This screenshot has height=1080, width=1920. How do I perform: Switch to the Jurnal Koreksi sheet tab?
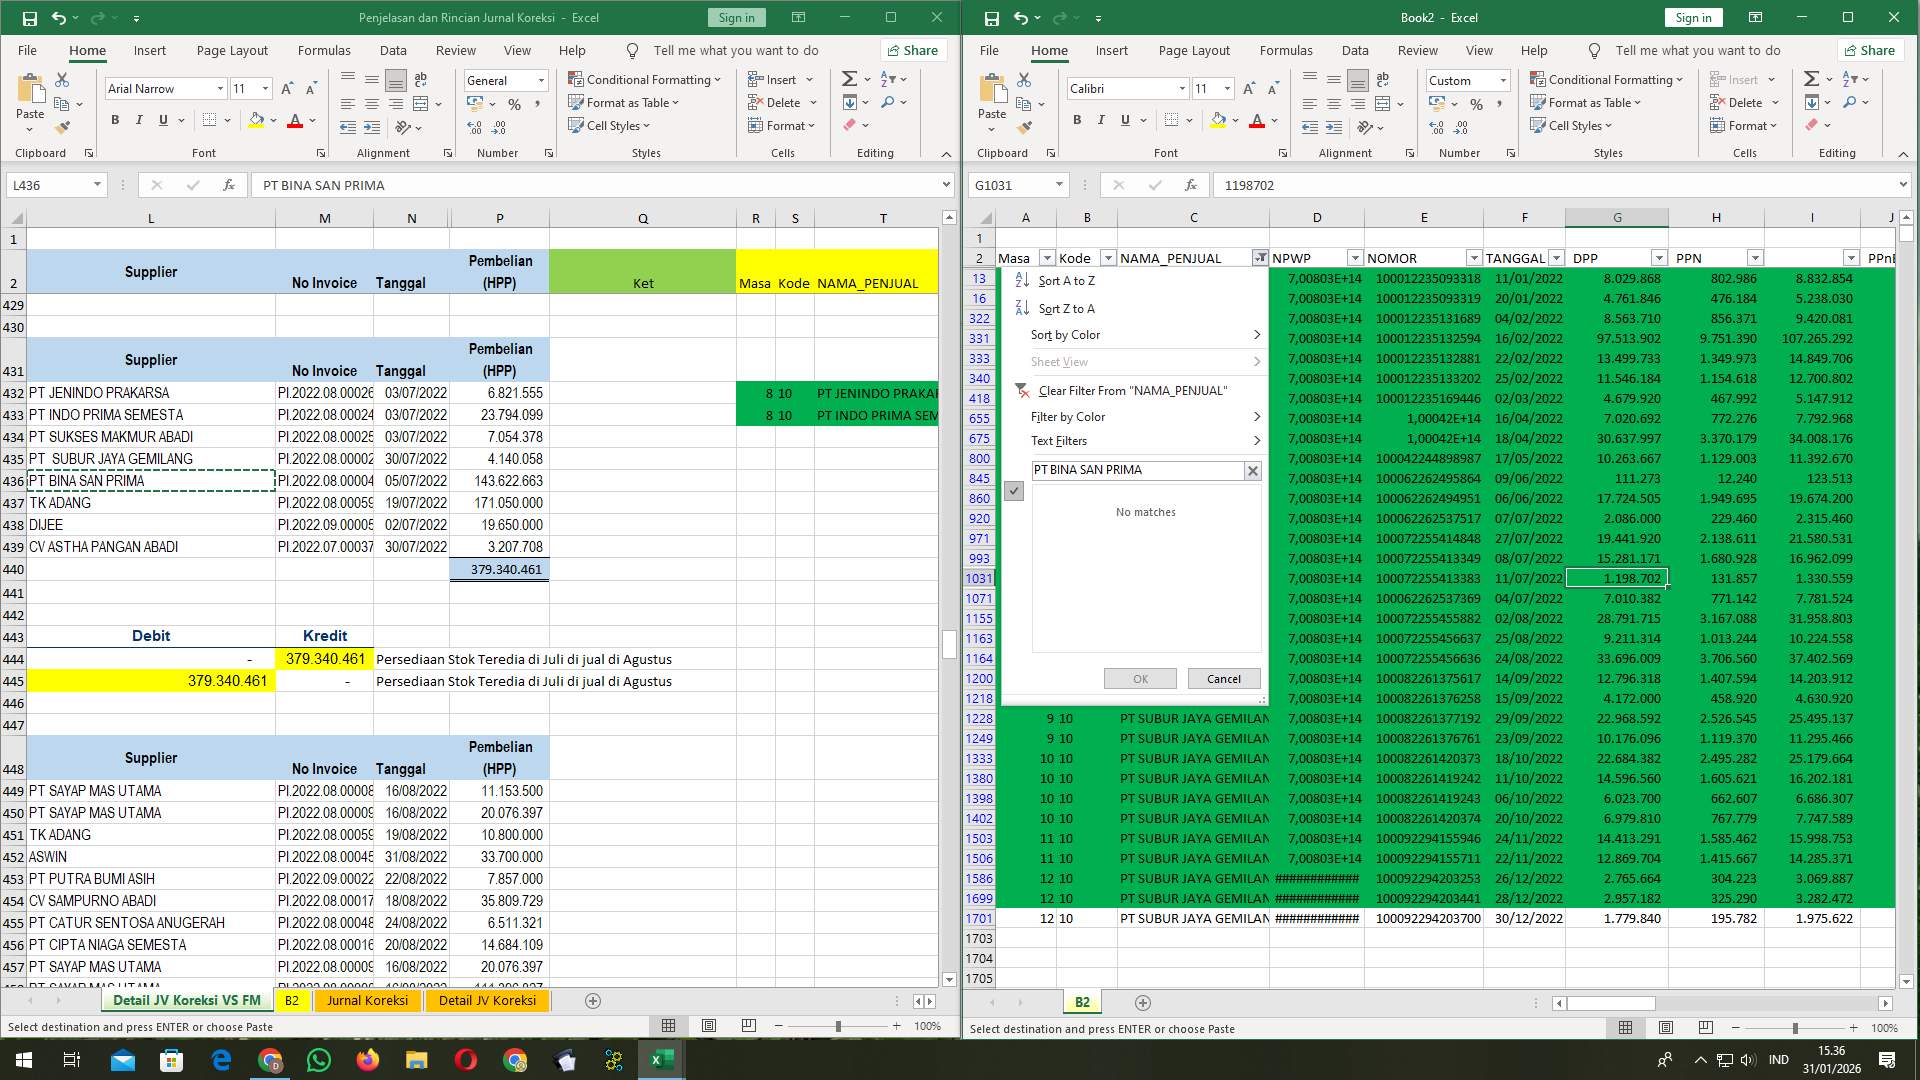pyautogui.click(x=368, y=1000)
